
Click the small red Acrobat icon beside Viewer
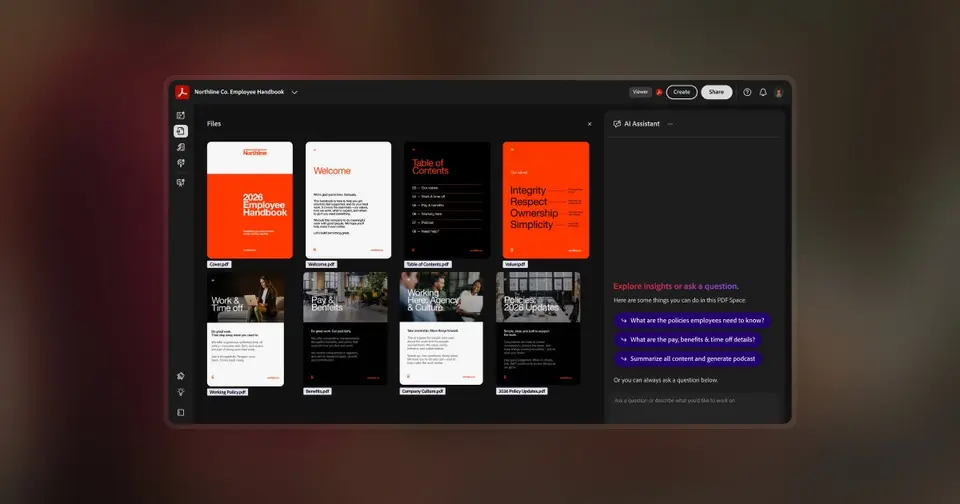(x=659, y=92)
